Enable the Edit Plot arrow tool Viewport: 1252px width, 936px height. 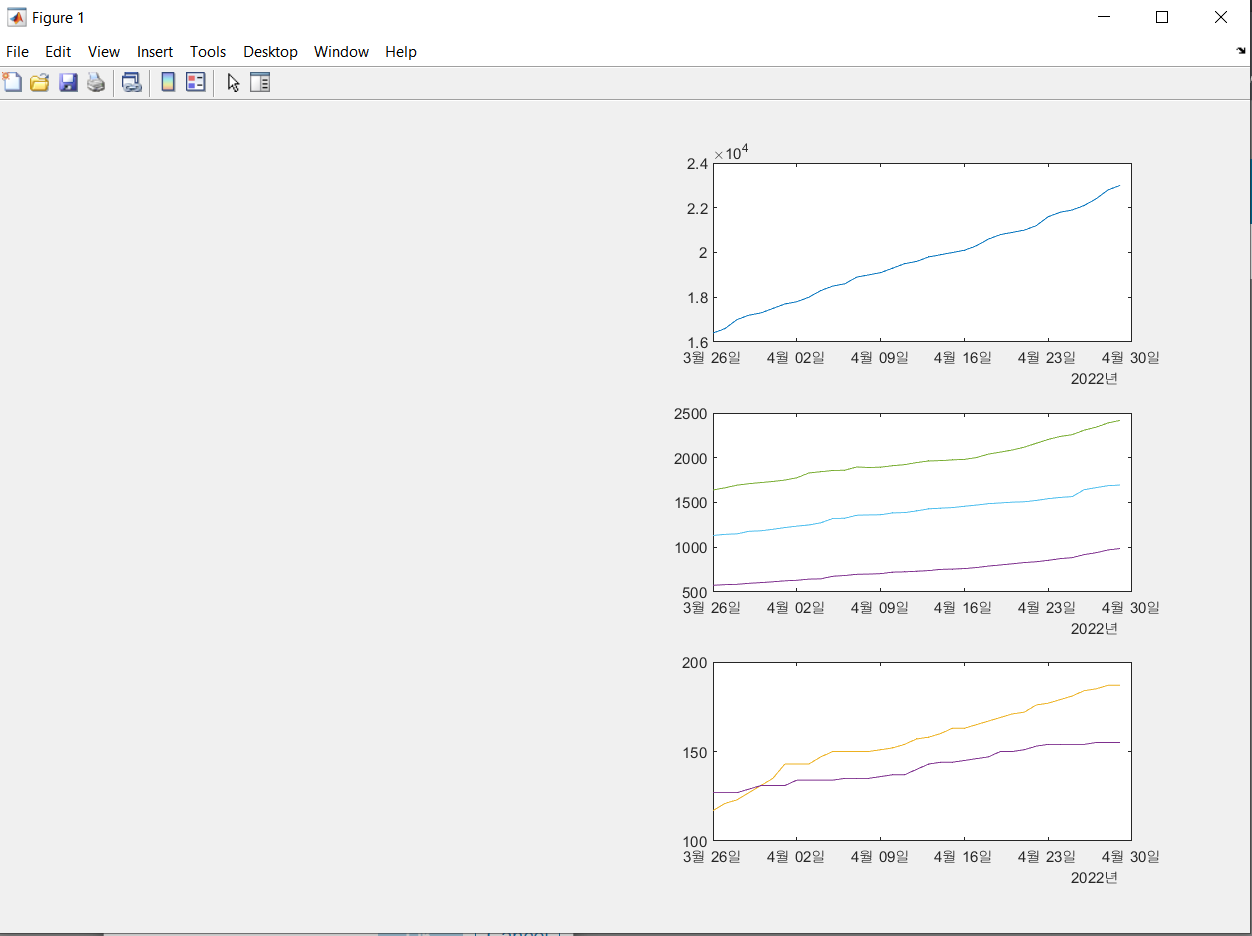point(233,83)
